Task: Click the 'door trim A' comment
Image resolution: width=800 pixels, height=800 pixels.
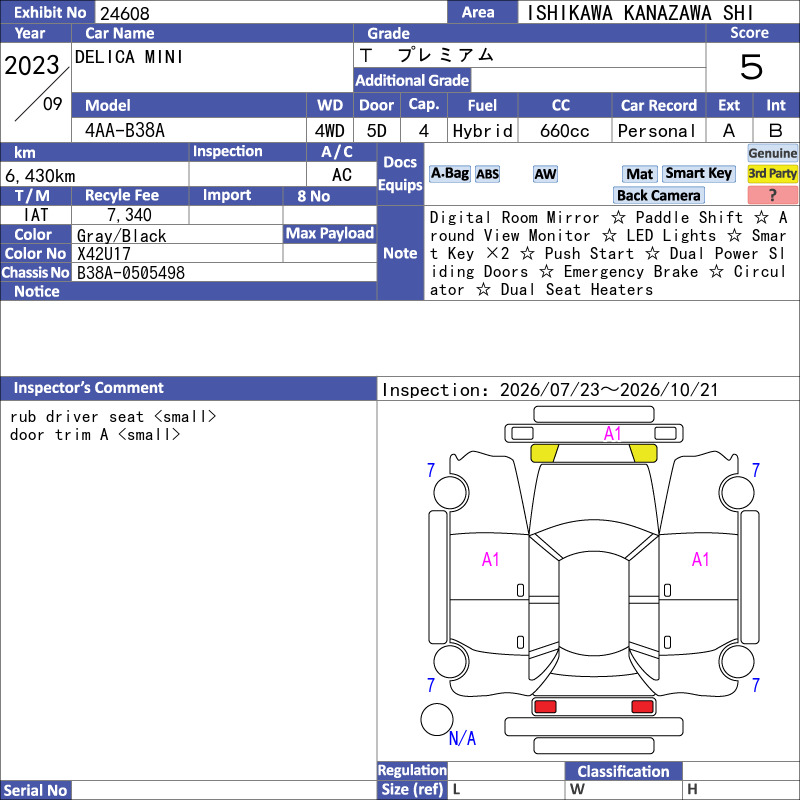Action: tap(95, 434)
